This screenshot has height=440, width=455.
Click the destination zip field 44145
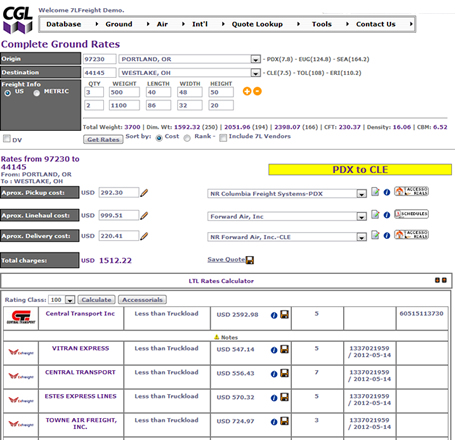tap(99, 73)
